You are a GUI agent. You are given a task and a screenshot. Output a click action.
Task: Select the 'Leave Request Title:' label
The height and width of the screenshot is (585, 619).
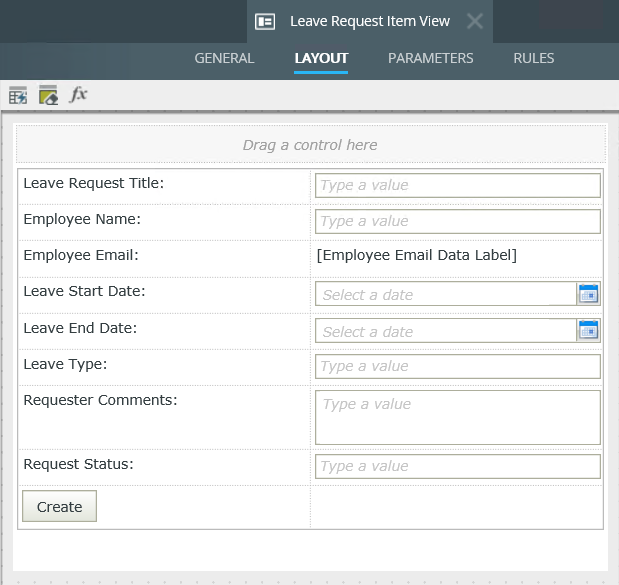[94, 183]
